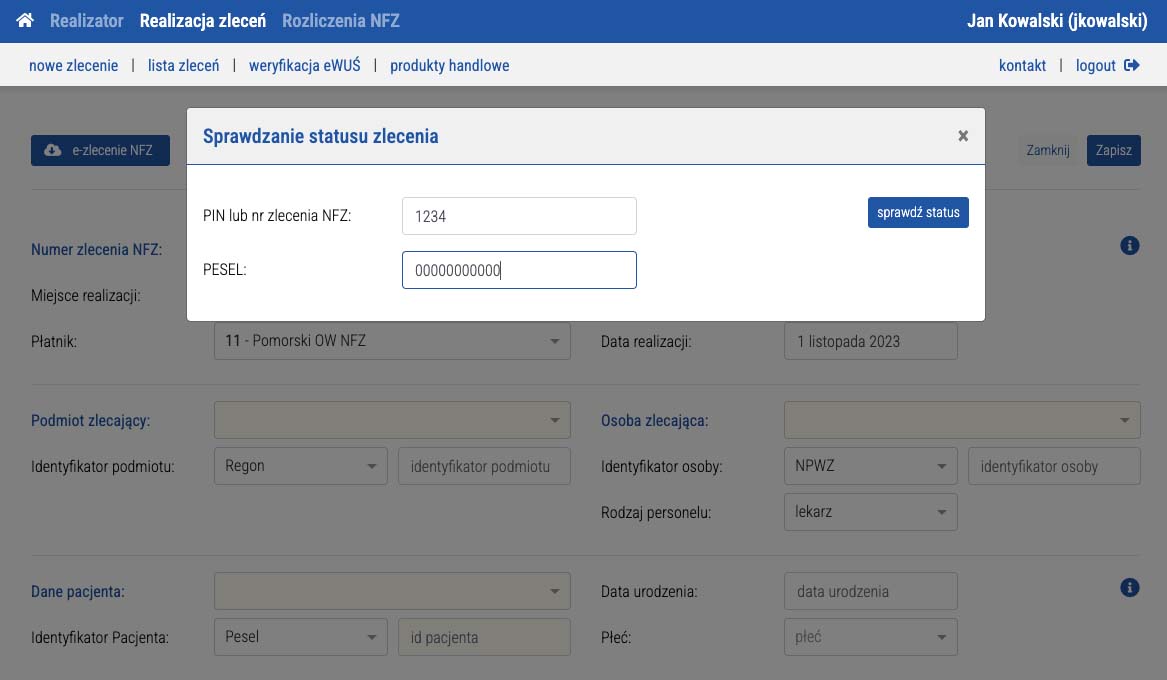Select the Data realizacji date field
This screenshot has height=680, width=1167.
click(x=870, y=341)
